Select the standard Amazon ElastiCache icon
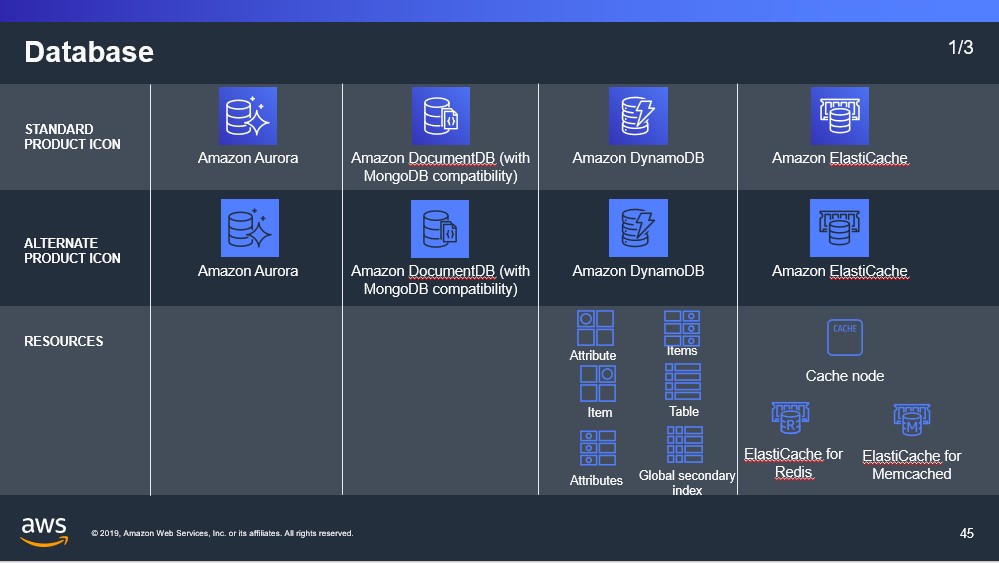This screenshot has width=999, height=563. coord(840,116)
